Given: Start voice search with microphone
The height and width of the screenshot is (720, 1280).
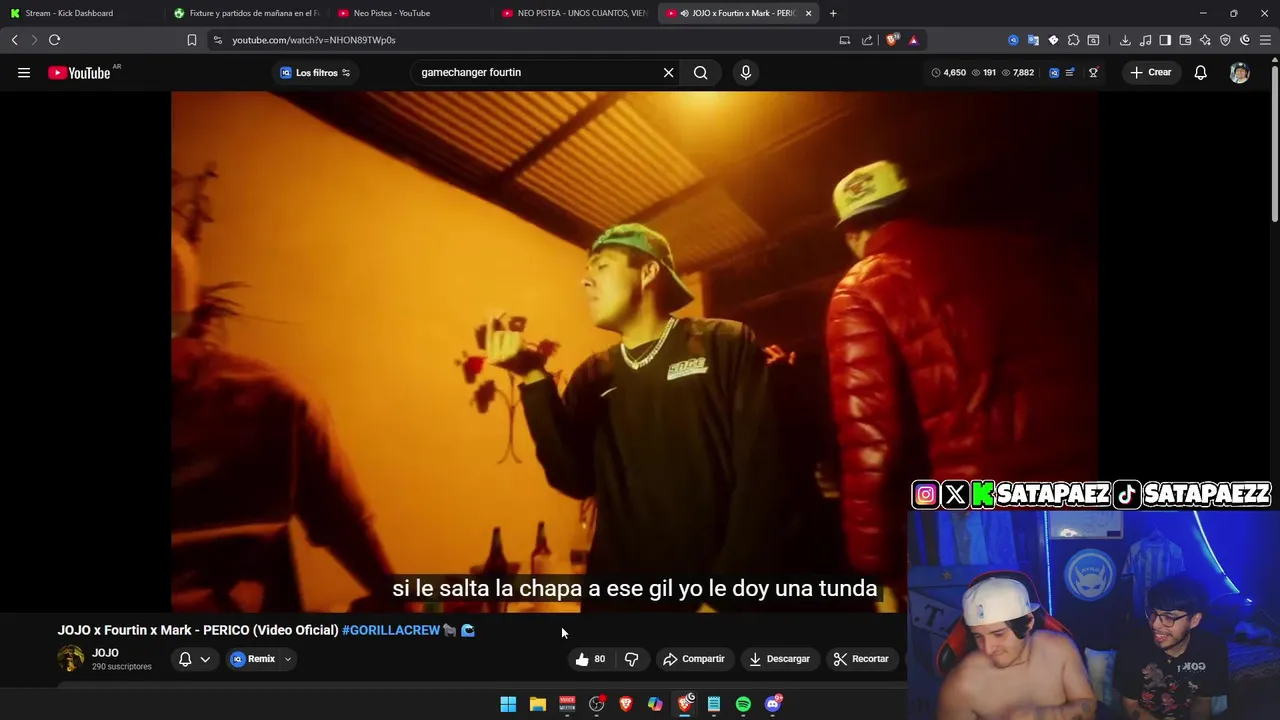Looking at the screenshot, I should [745, 72].
